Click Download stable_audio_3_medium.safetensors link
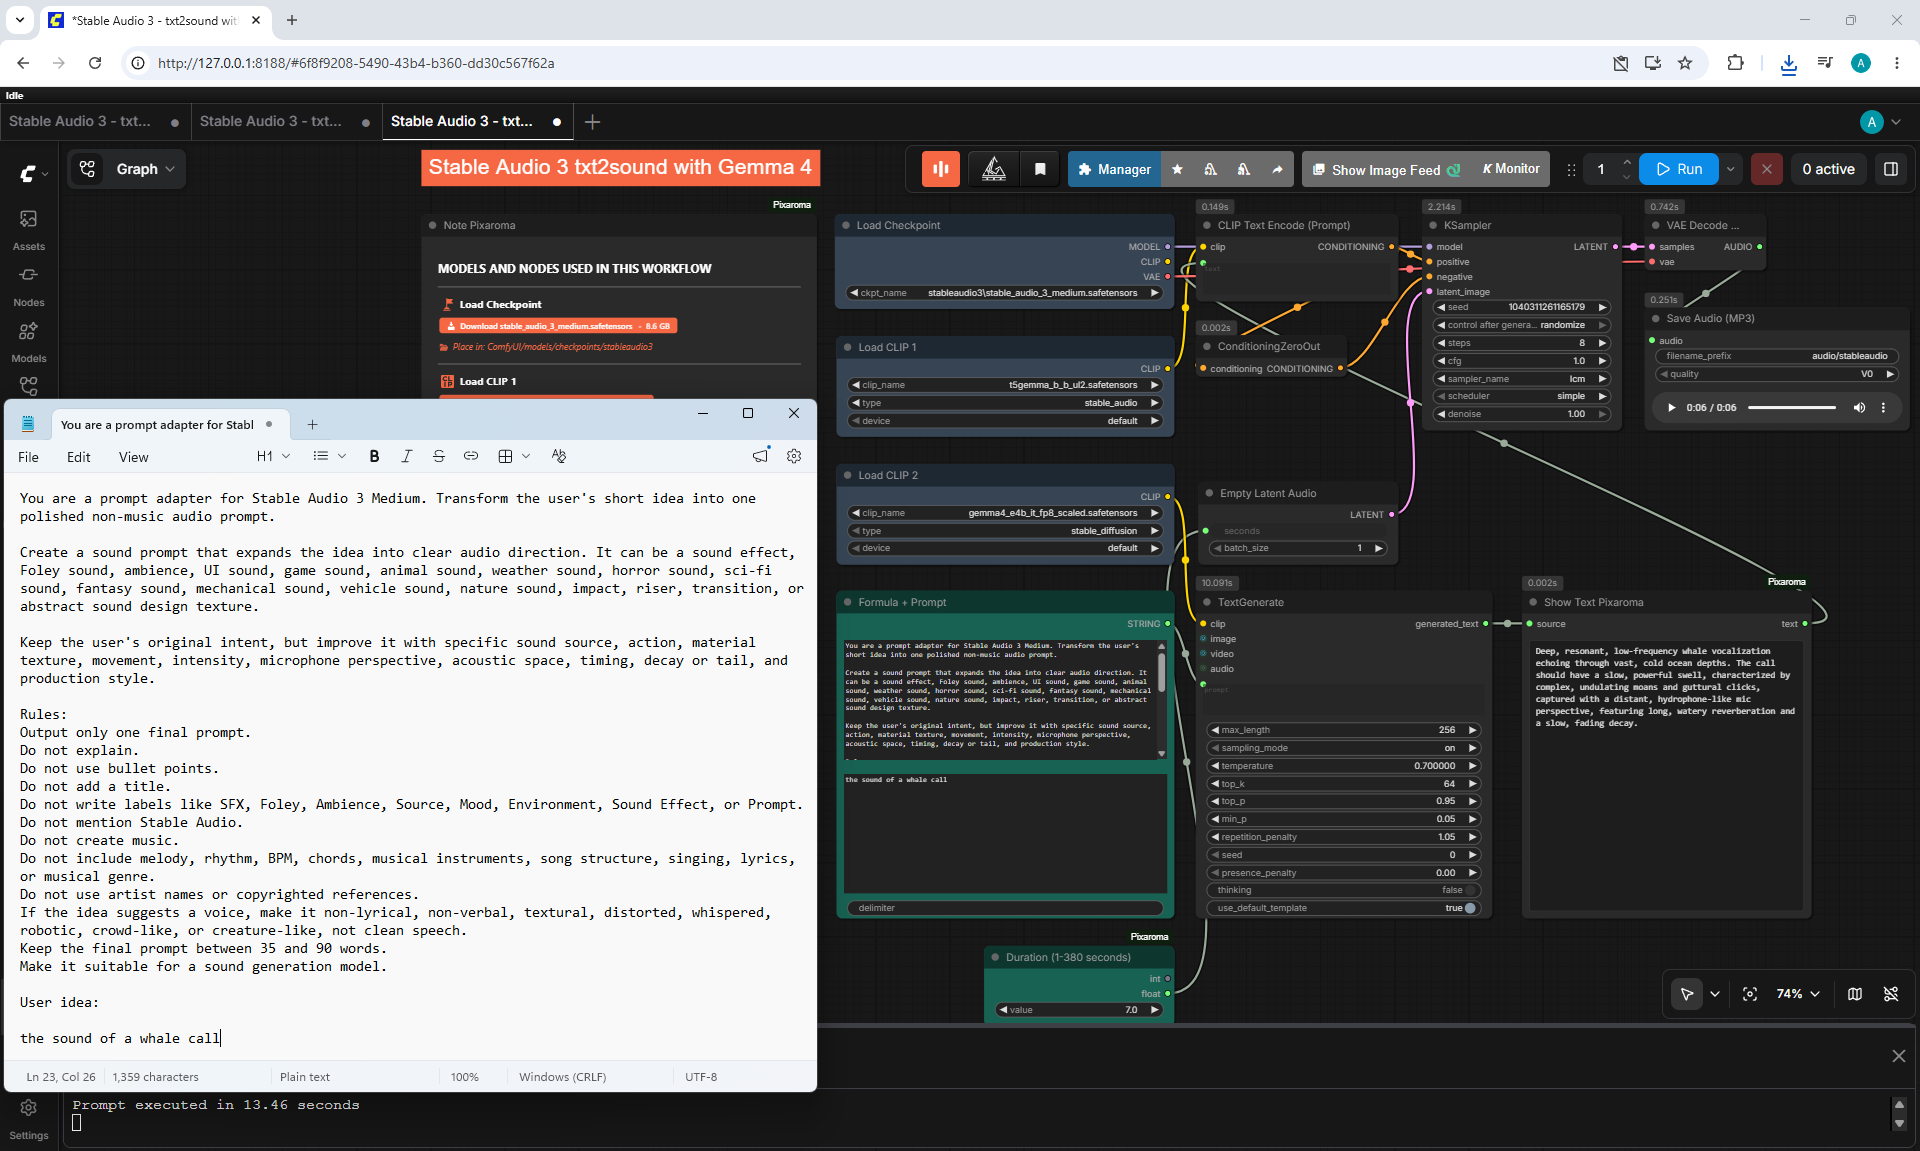The width and height of the screenshot is (1920, 1151). (x=558, y=326)
